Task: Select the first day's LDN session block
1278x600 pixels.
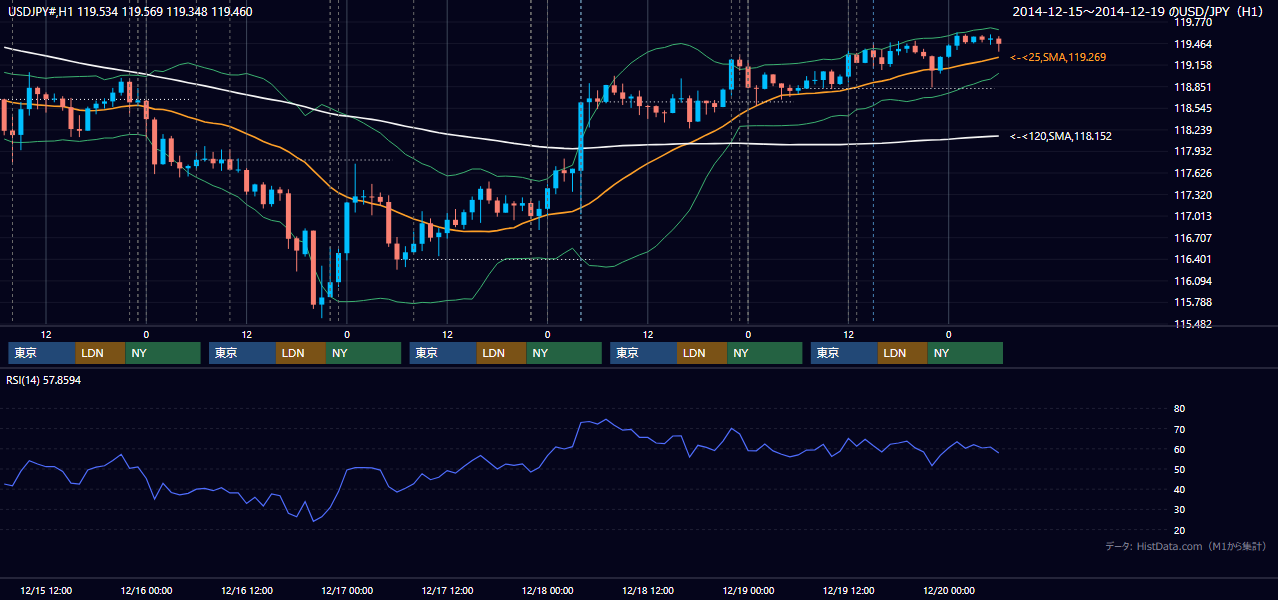Action: click(x=101, y=353)
